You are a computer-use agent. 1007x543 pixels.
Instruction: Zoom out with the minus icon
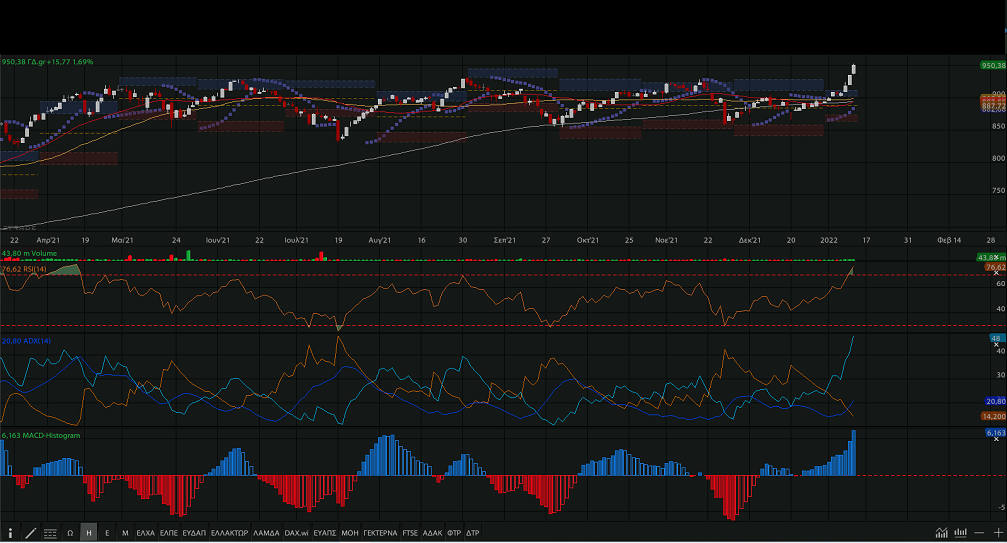[x=980, y=533]
